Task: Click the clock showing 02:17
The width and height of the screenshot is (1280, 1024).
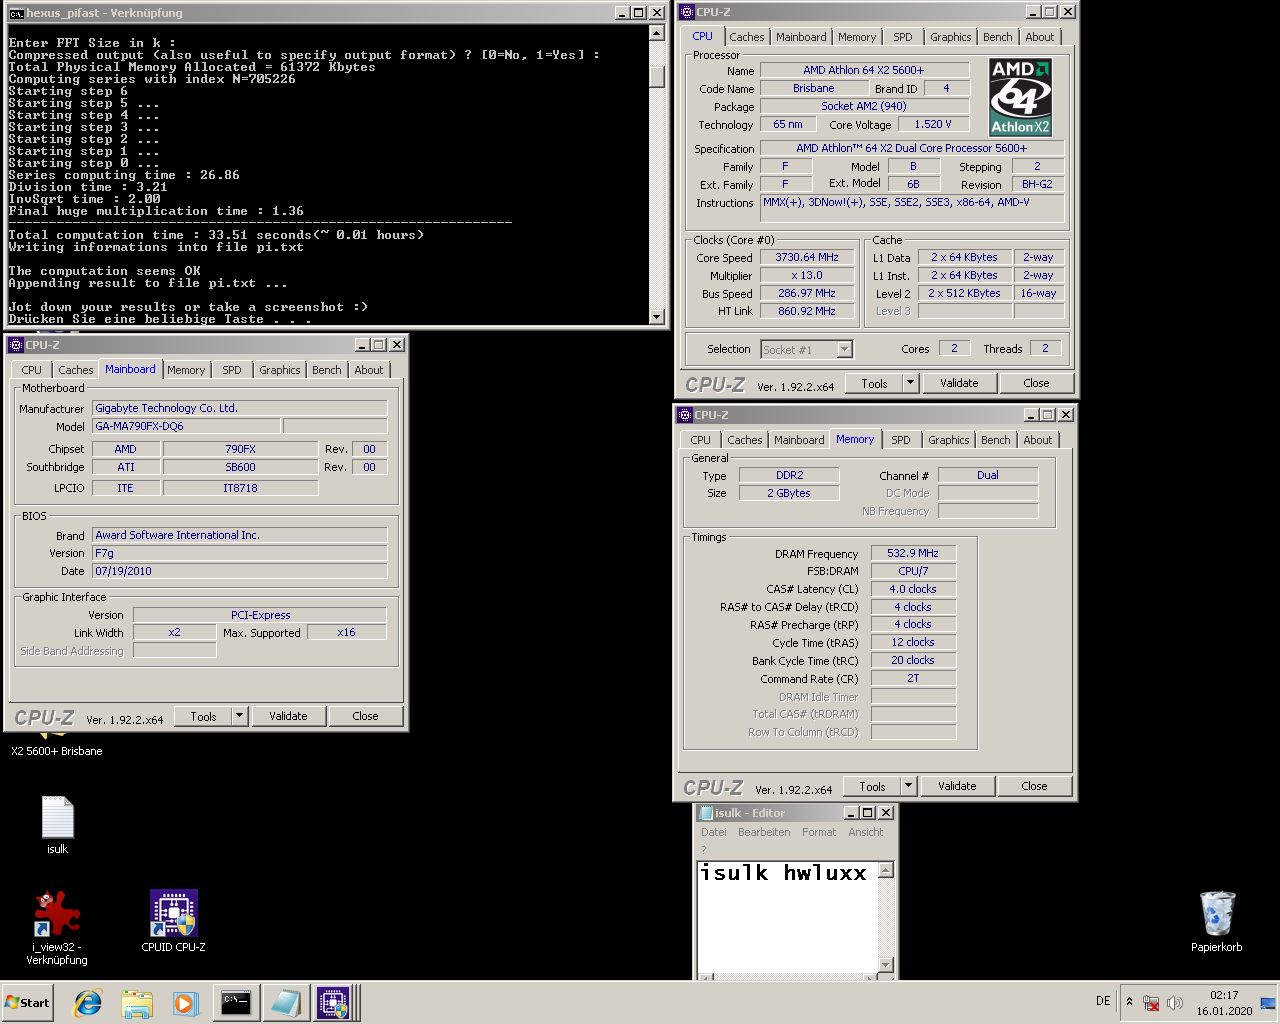Action: (1224, 995)
